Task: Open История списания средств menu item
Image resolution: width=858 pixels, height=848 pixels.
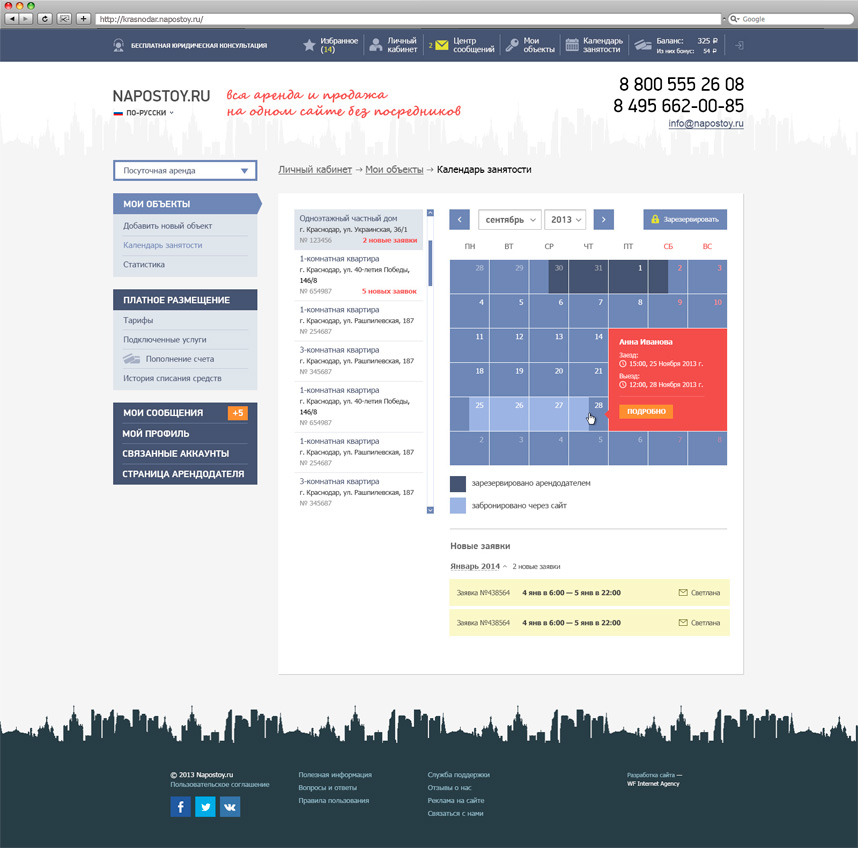Action: [x=172, y=378]
